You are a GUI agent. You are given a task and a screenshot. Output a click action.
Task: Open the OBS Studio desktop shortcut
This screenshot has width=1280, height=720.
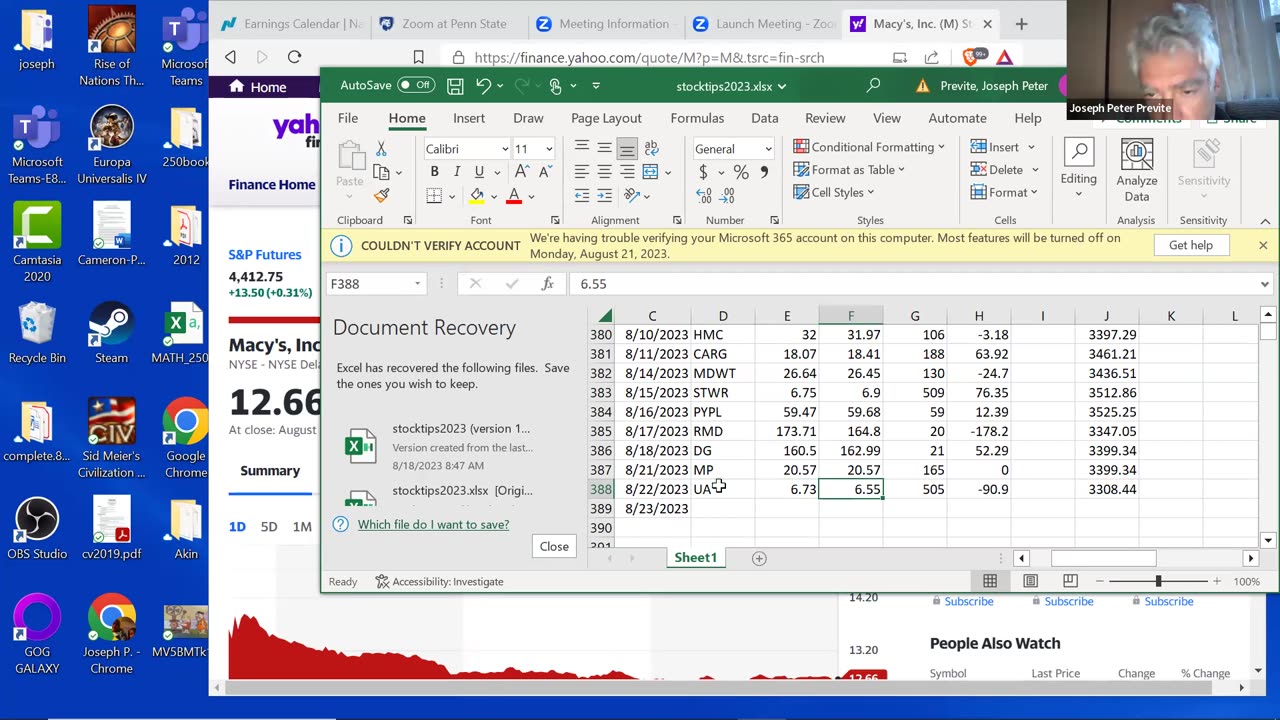[x=37, y=528]
